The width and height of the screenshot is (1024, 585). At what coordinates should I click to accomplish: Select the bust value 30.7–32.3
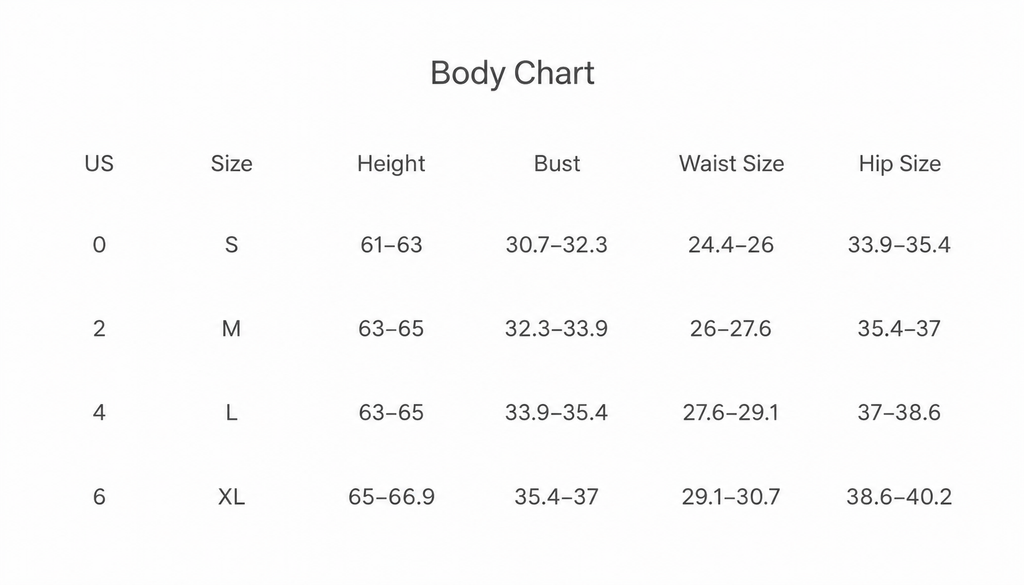pyautogui.click(x=556, y=245)
